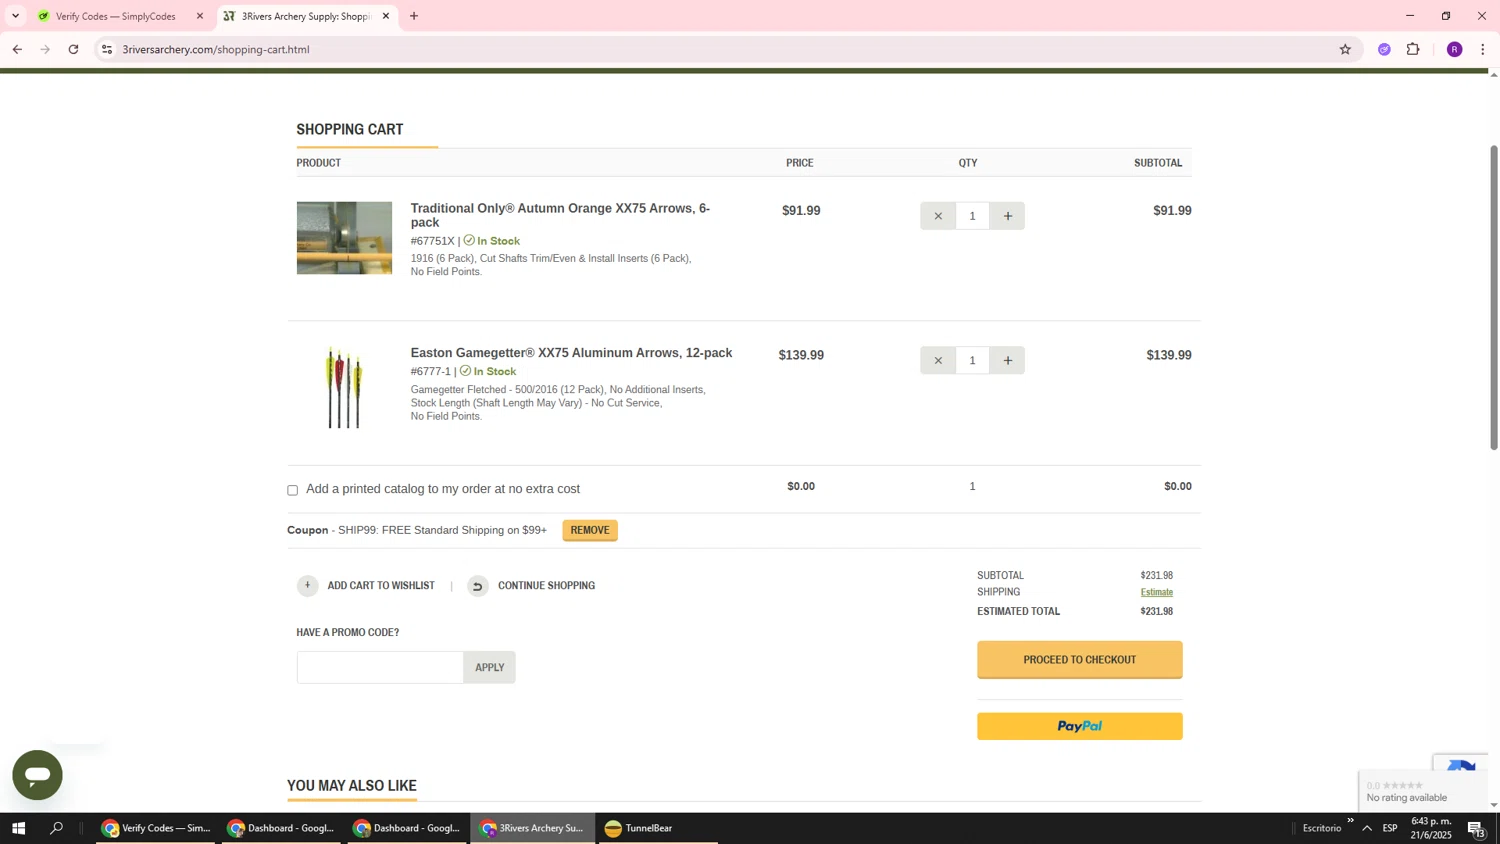Open the Extensions puzzle icon

pos(1413,49)
